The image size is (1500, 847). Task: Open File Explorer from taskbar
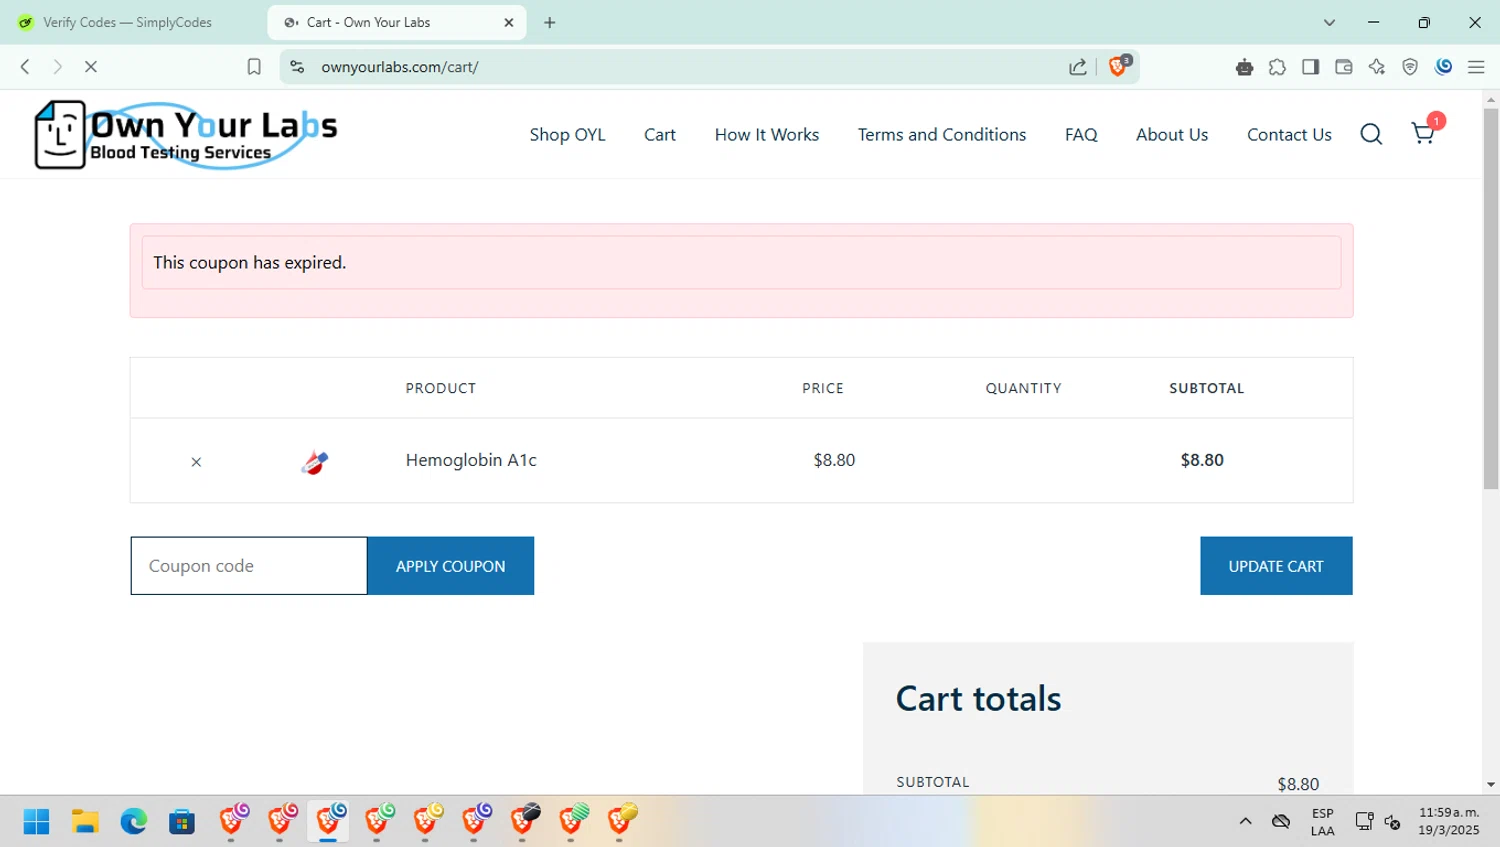click(85, 821)
